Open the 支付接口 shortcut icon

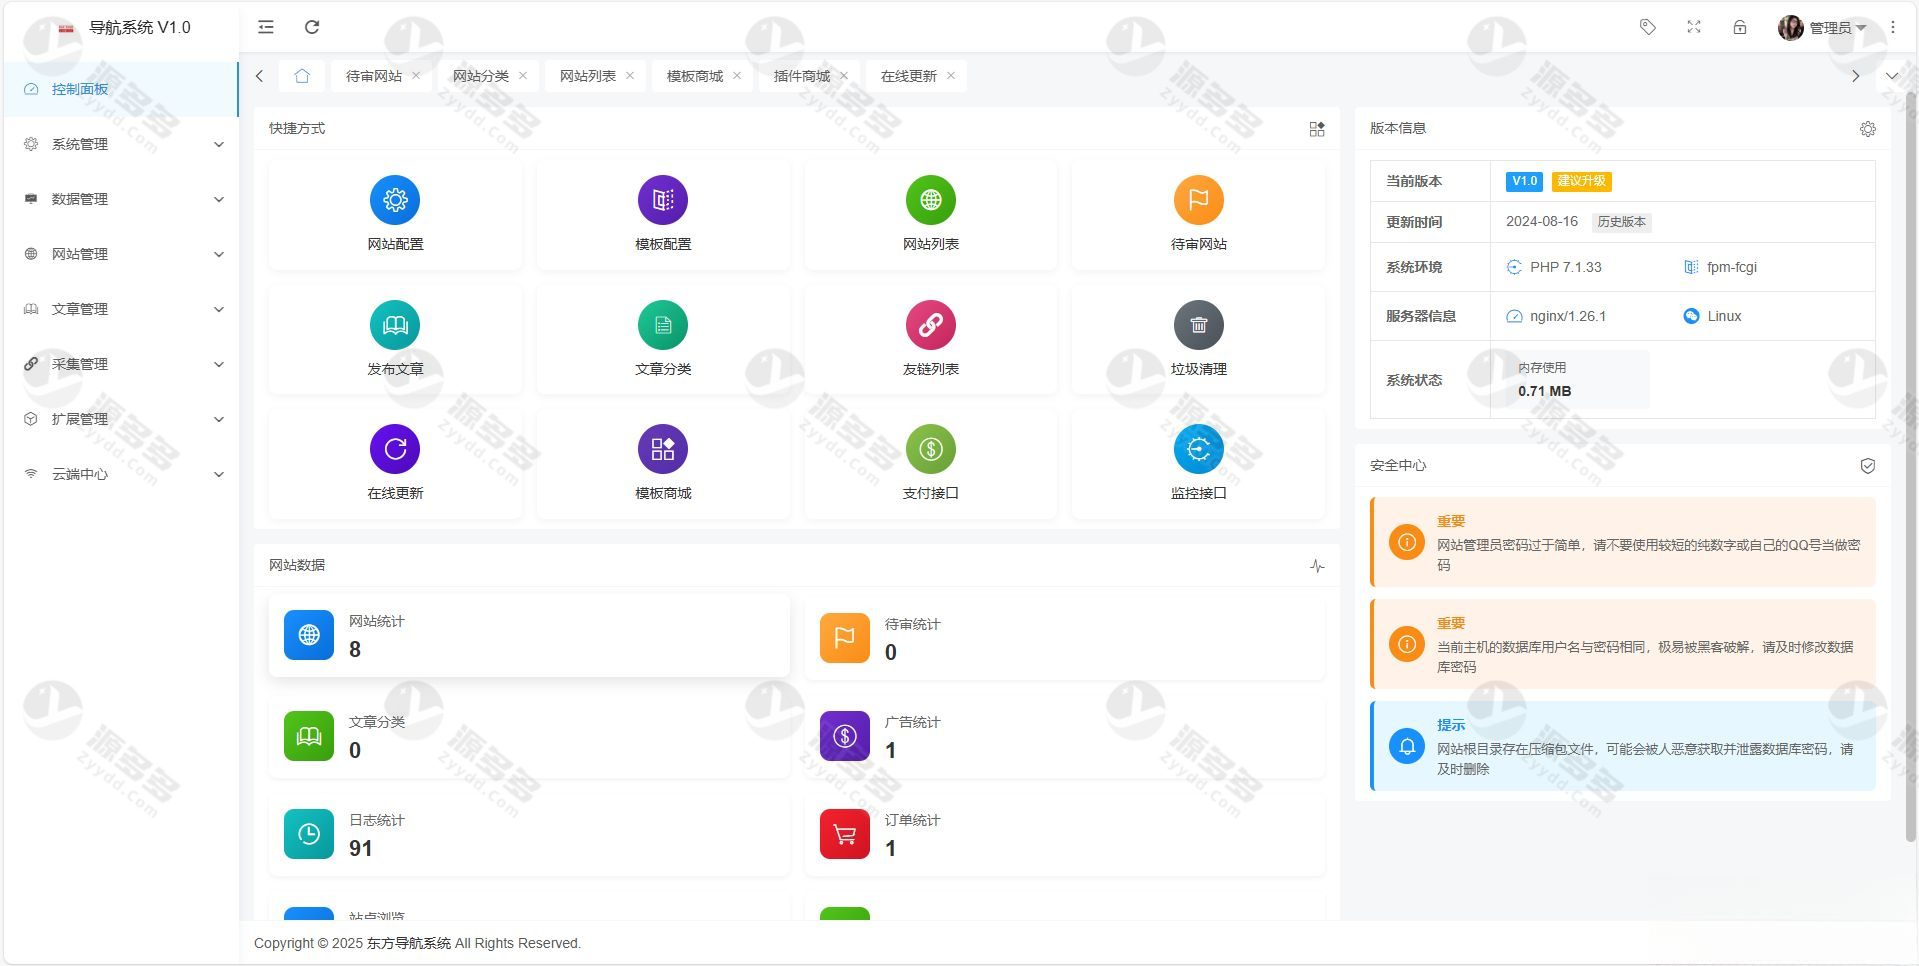931,449
